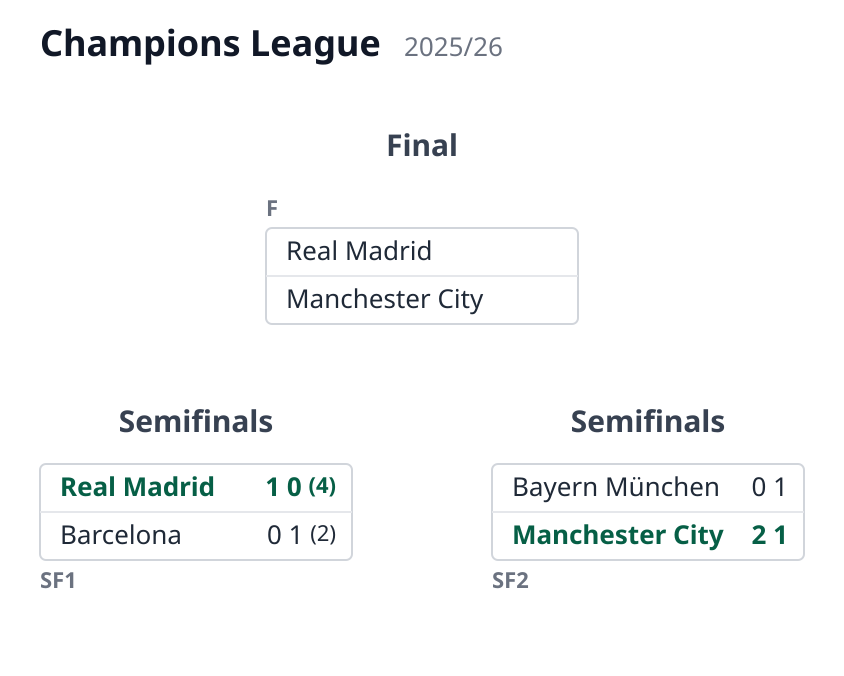The height and width of the screenshot is (676, 844).
Task: Click the left Semifinals heading
Action: [196, 421]
